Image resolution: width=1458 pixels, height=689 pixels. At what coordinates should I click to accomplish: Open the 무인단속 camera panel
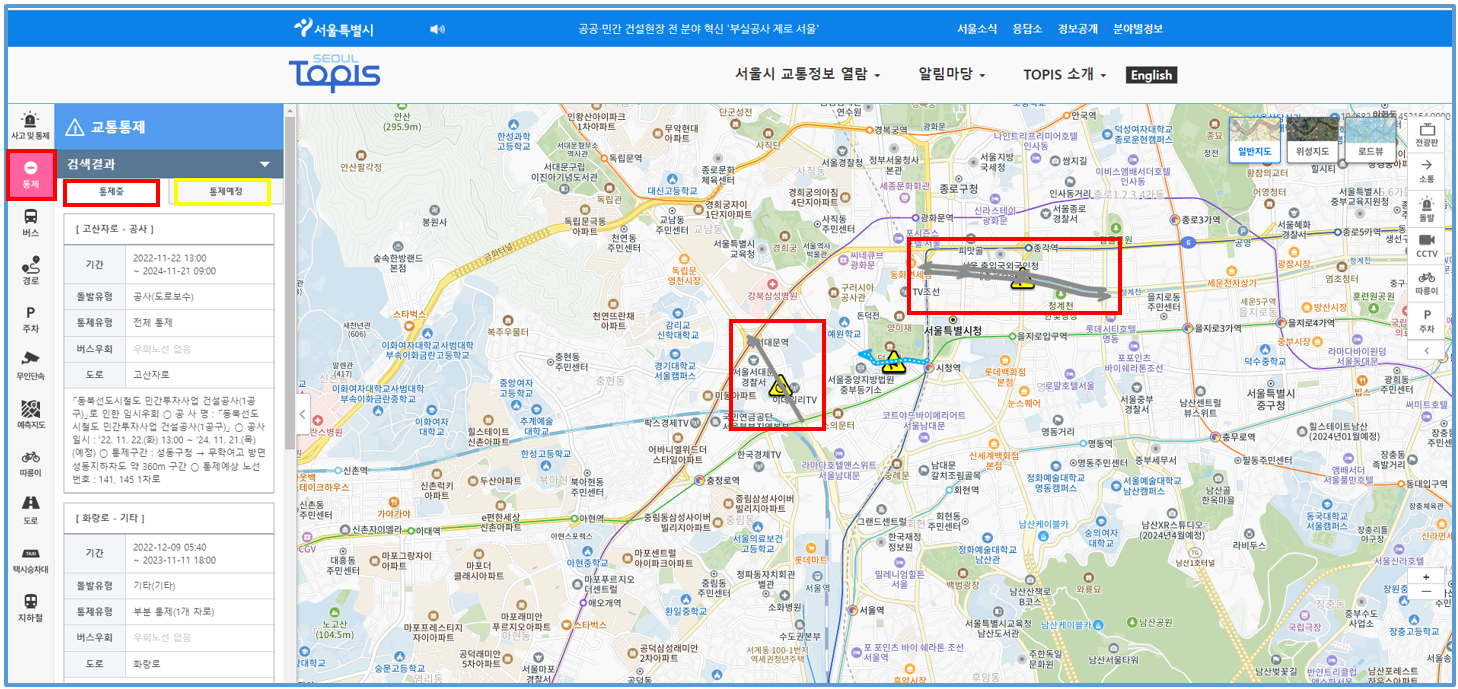(32, 362)
